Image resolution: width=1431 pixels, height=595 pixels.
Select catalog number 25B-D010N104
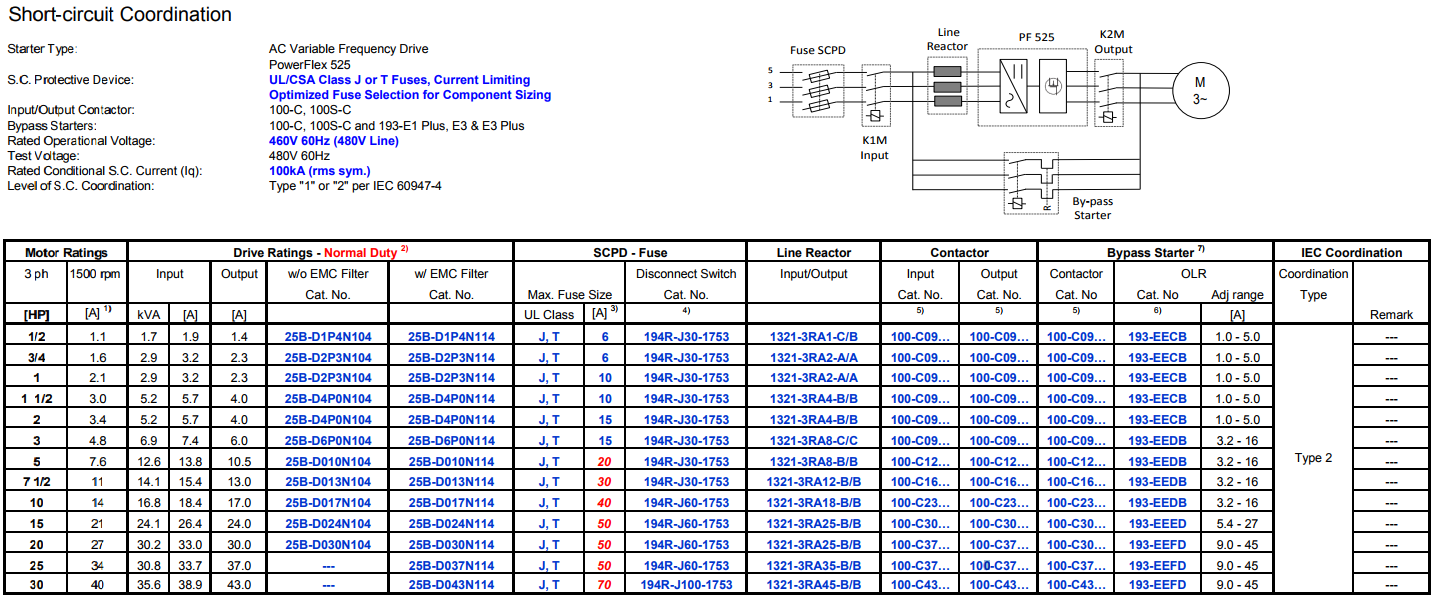[x=328, y=462]
